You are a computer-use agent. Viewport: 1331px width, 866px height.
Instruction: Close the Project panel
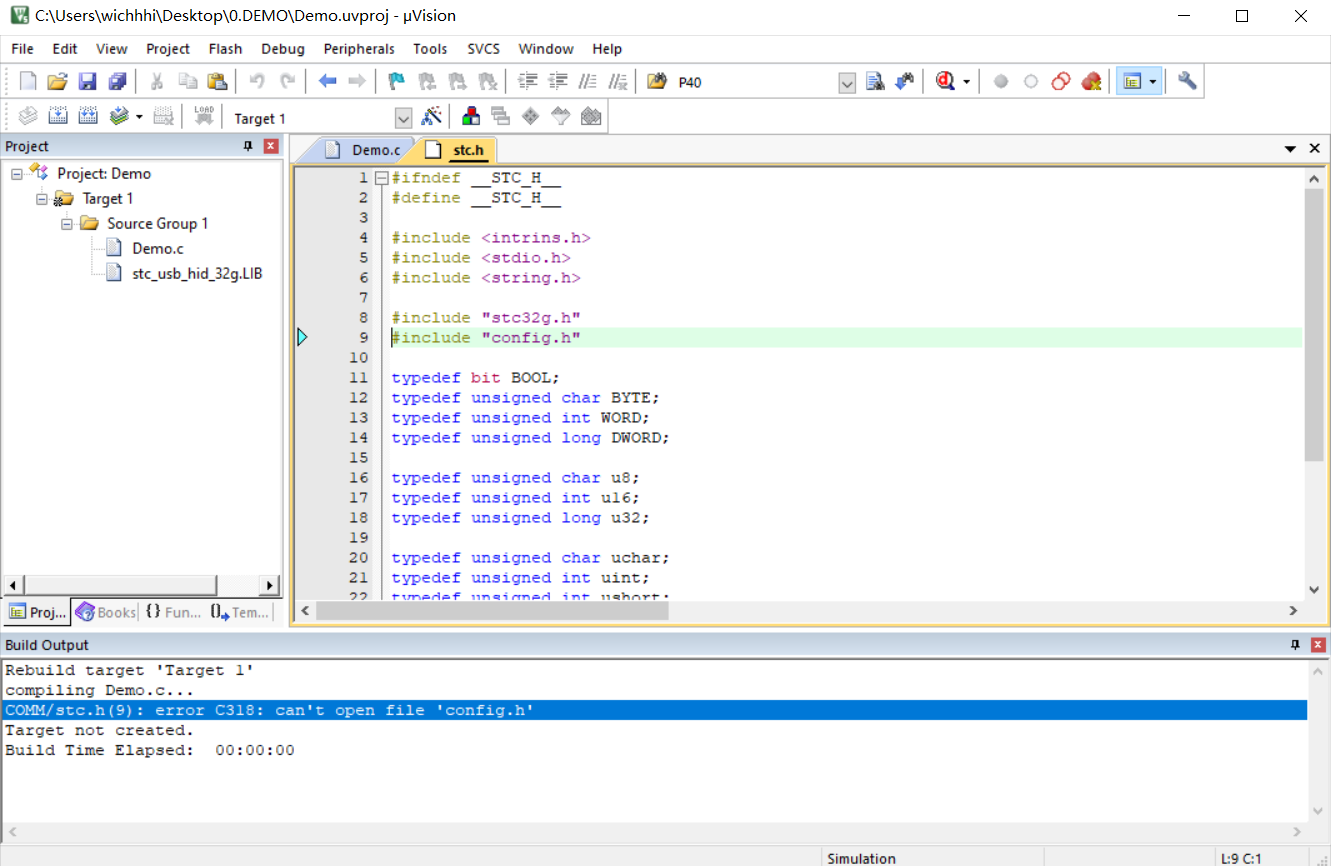tap(270, 146)
